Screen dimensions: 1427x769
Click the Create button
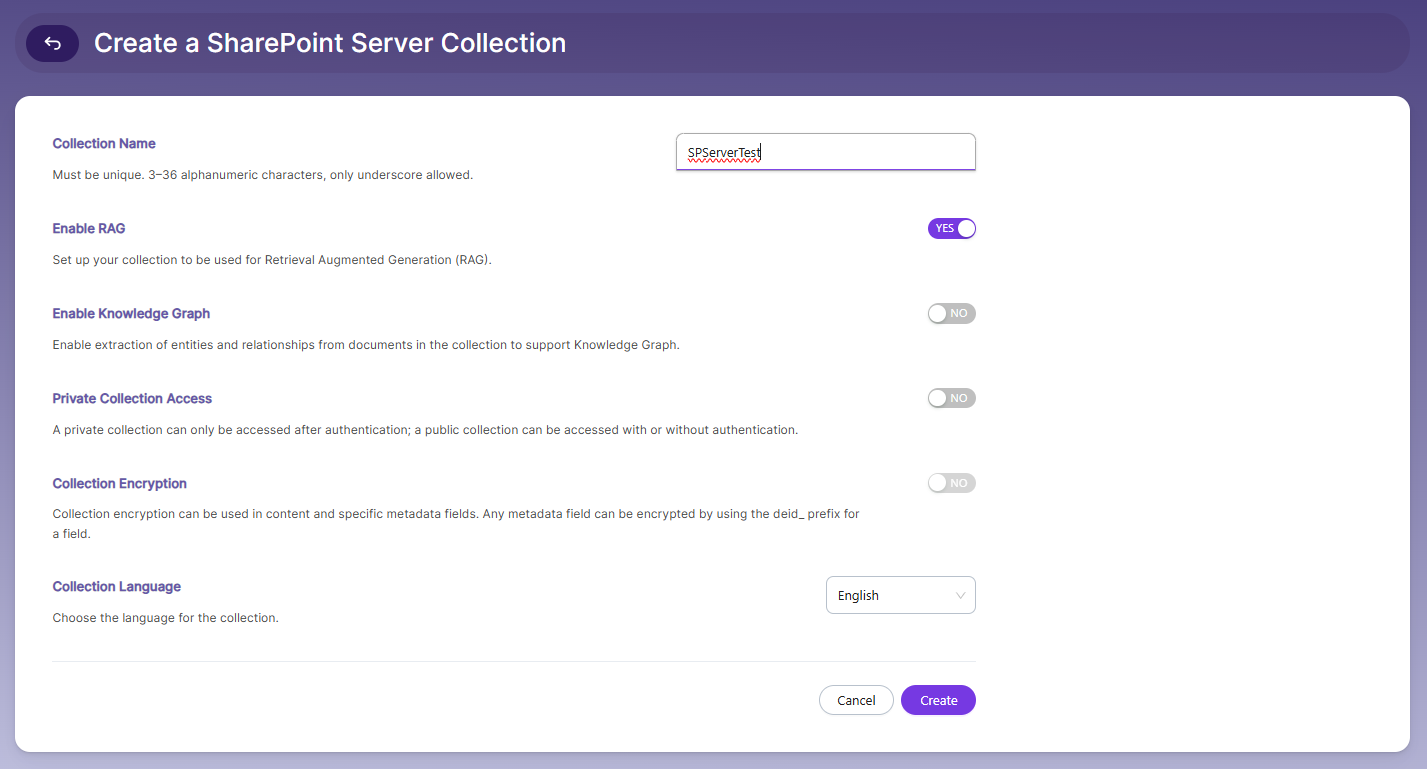point(938,700)
